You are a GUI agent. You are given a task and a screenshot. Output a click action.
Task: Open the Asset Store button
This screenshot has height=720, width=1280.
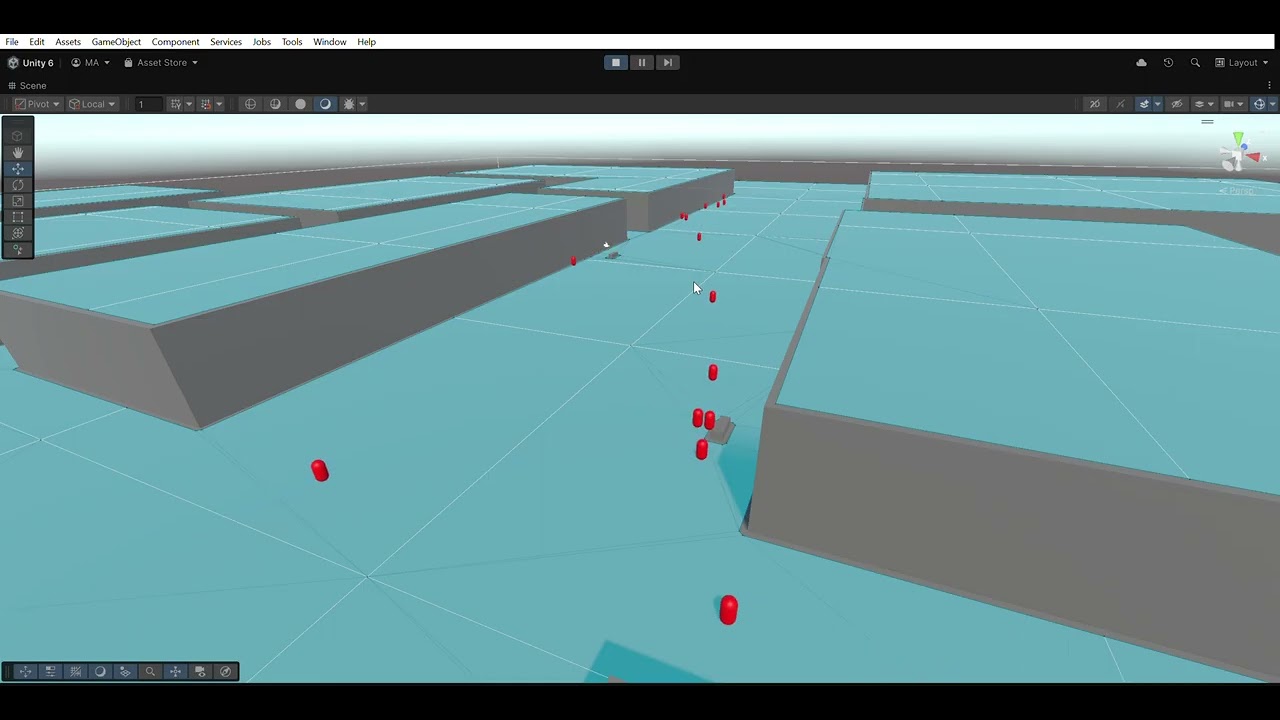161,63
